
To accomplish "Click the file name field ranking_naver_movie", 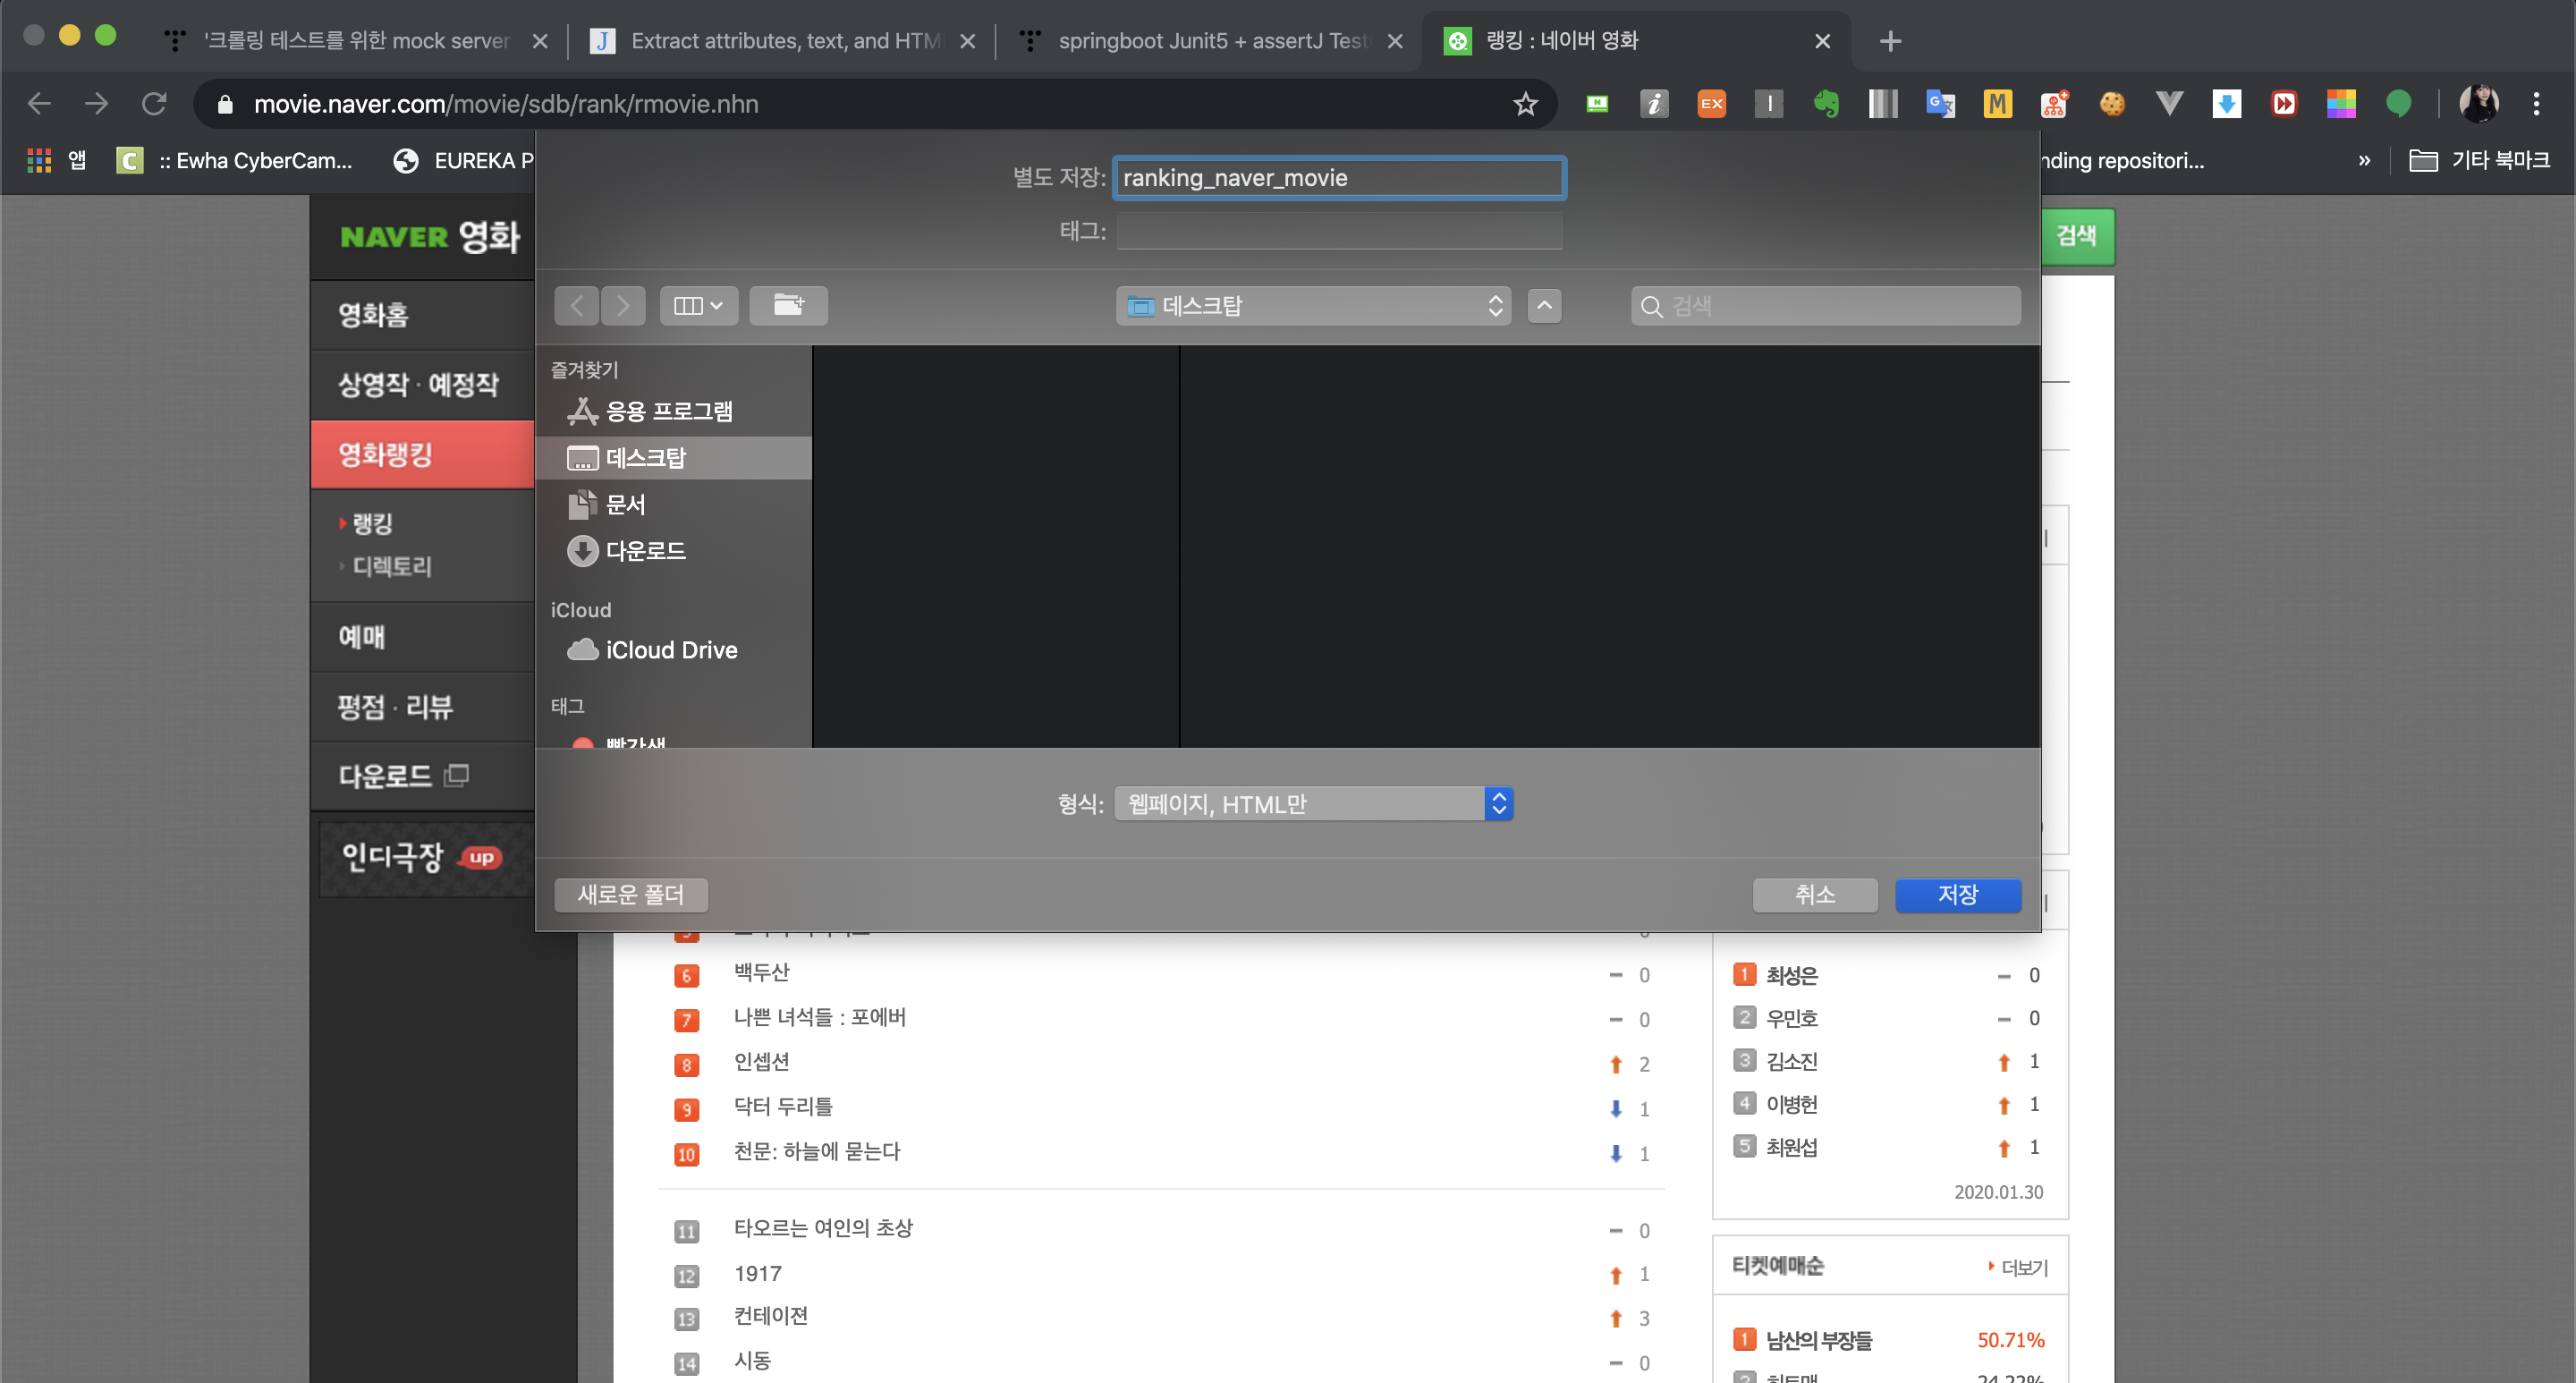I will (1339, 178).
